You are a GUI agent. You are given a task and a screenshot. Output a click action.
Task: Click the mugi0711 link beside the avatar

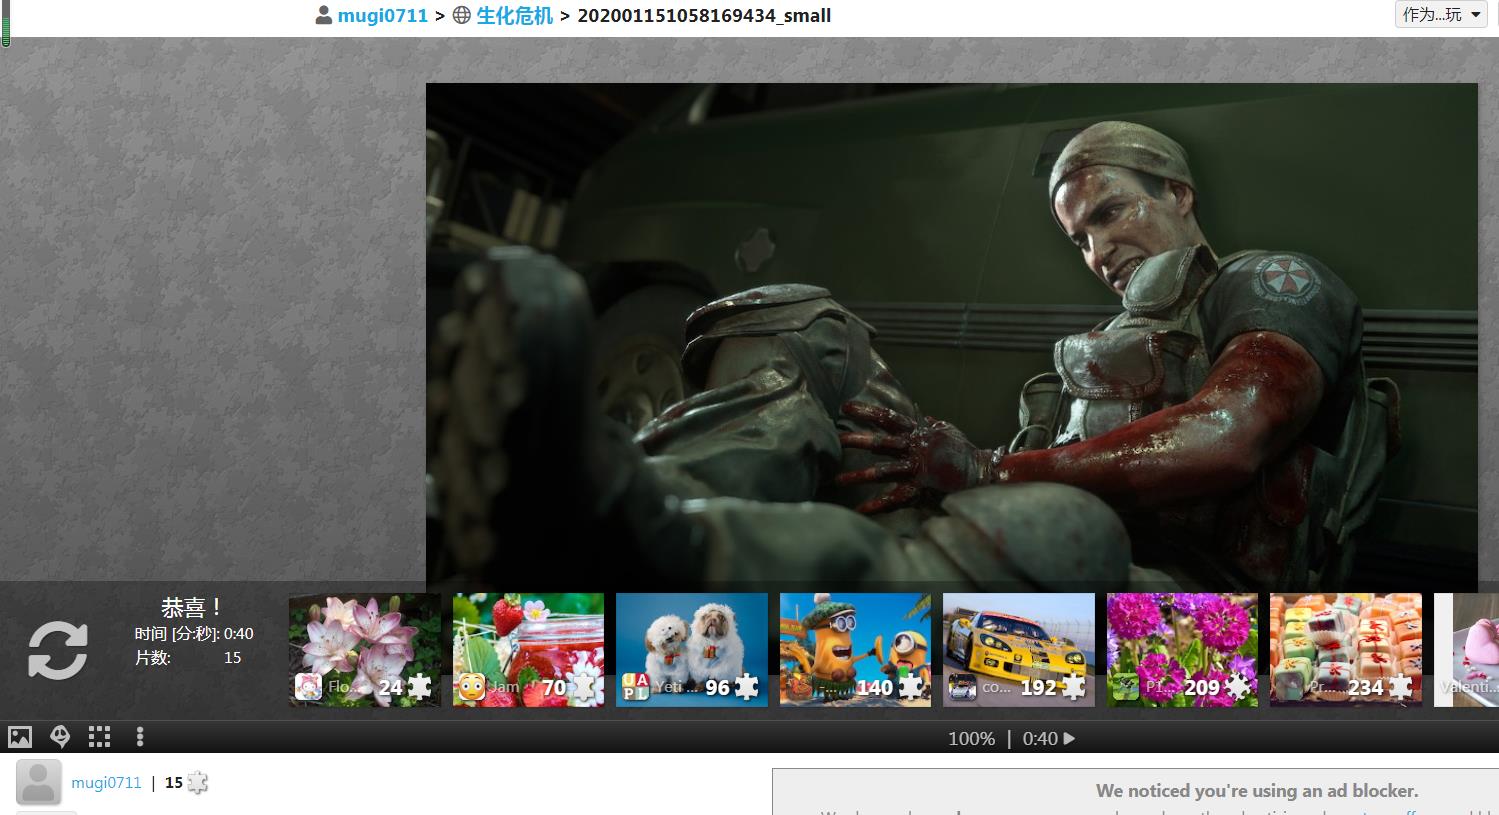coord(106,782)
